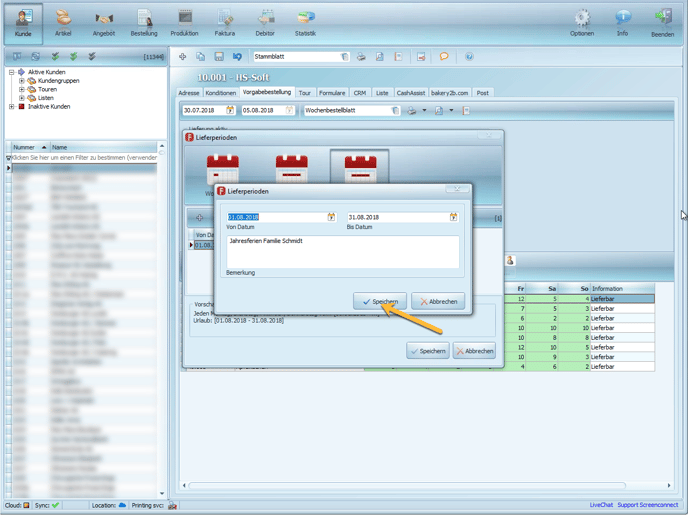Open the Artikel module

[63, 22]
